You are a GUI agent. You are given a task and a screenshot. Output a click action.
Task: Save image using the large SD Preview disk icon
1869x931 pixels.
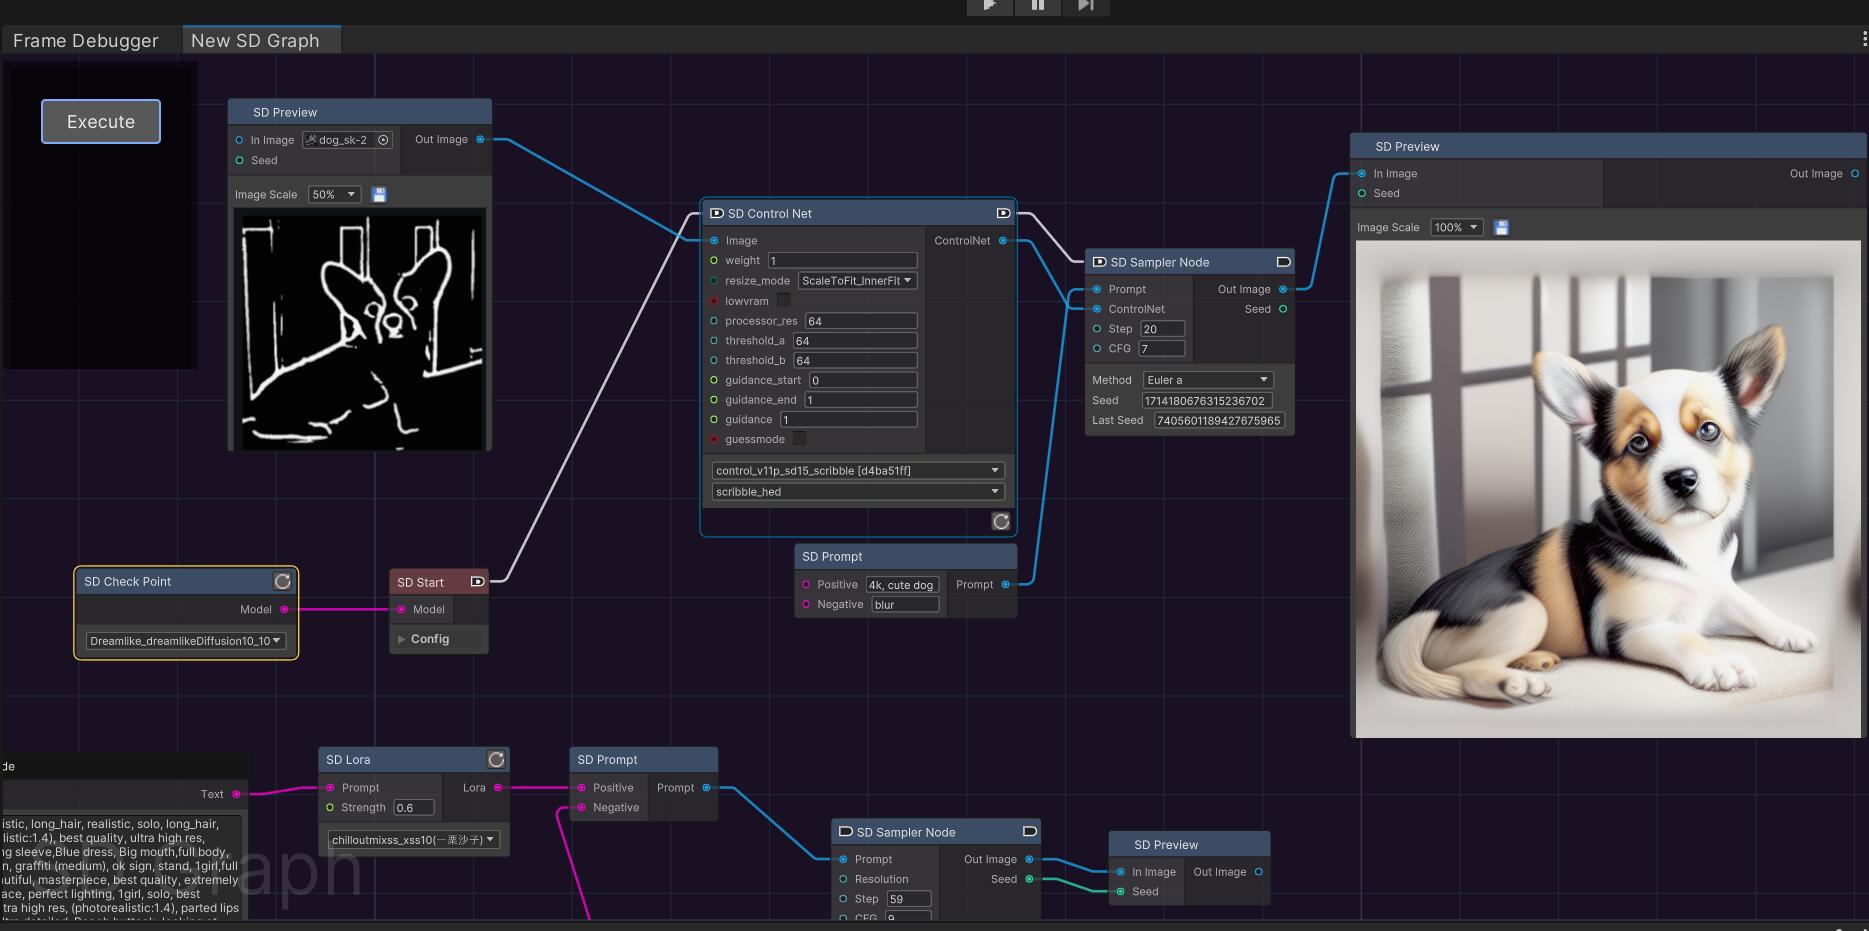pos(1501,227)
